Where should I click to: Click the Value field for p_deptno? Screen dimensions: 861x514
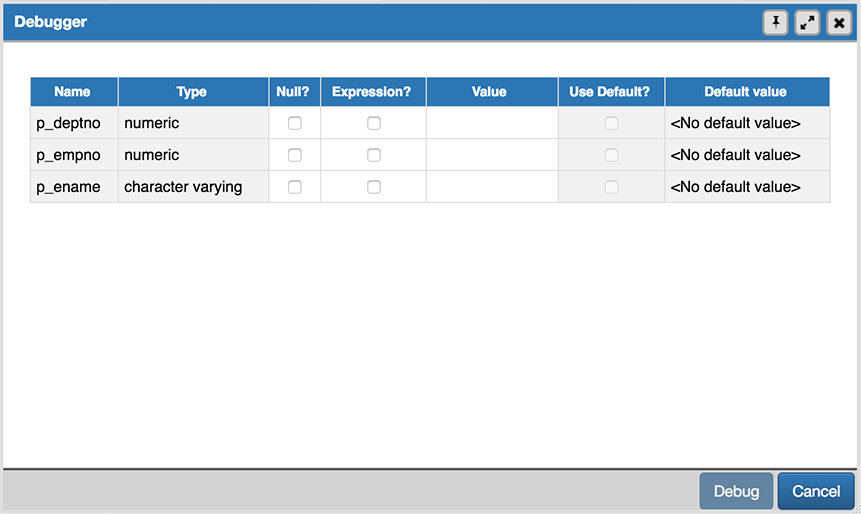click(491, 123)
